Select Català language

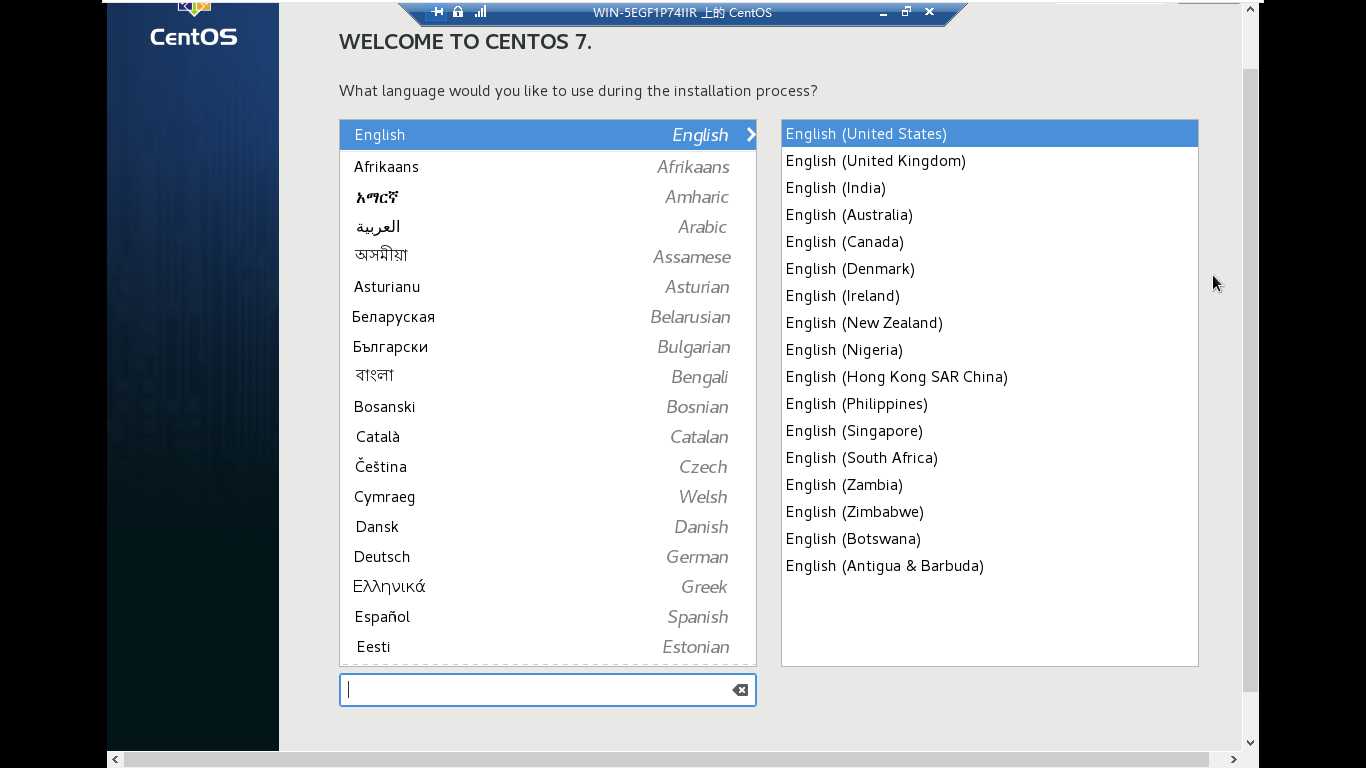[548, 437]
